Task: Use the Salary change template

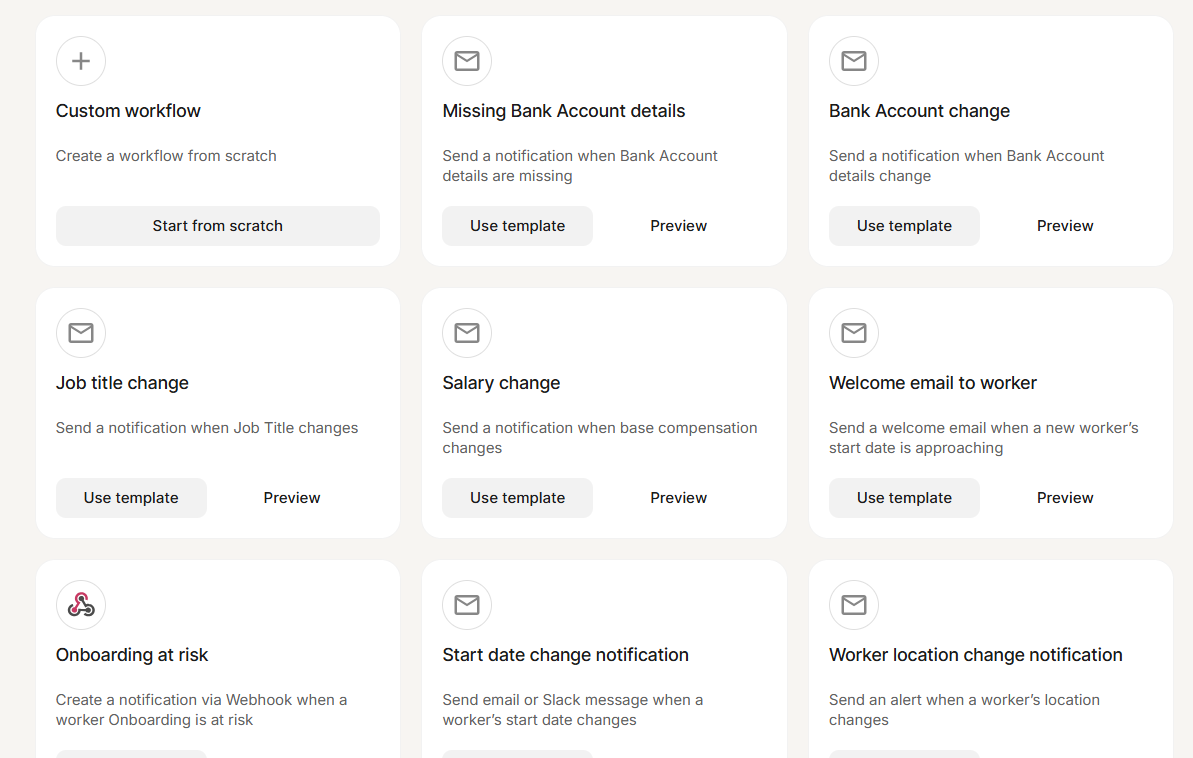Action: click(517, 497)
